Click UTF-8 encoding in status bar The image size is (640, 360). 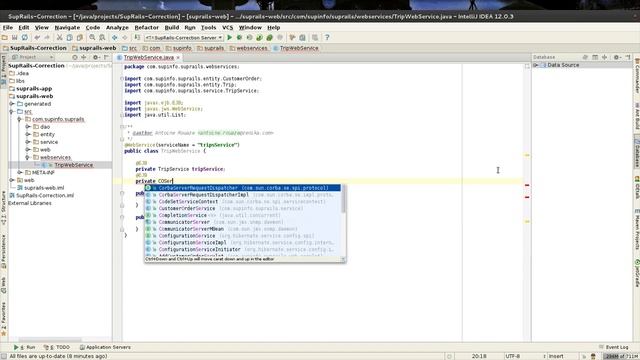pos(513,356)
